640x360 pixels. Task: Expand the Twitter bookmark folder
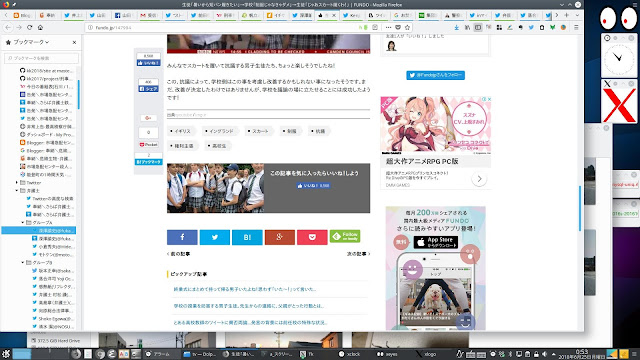(x=17, y=182)
